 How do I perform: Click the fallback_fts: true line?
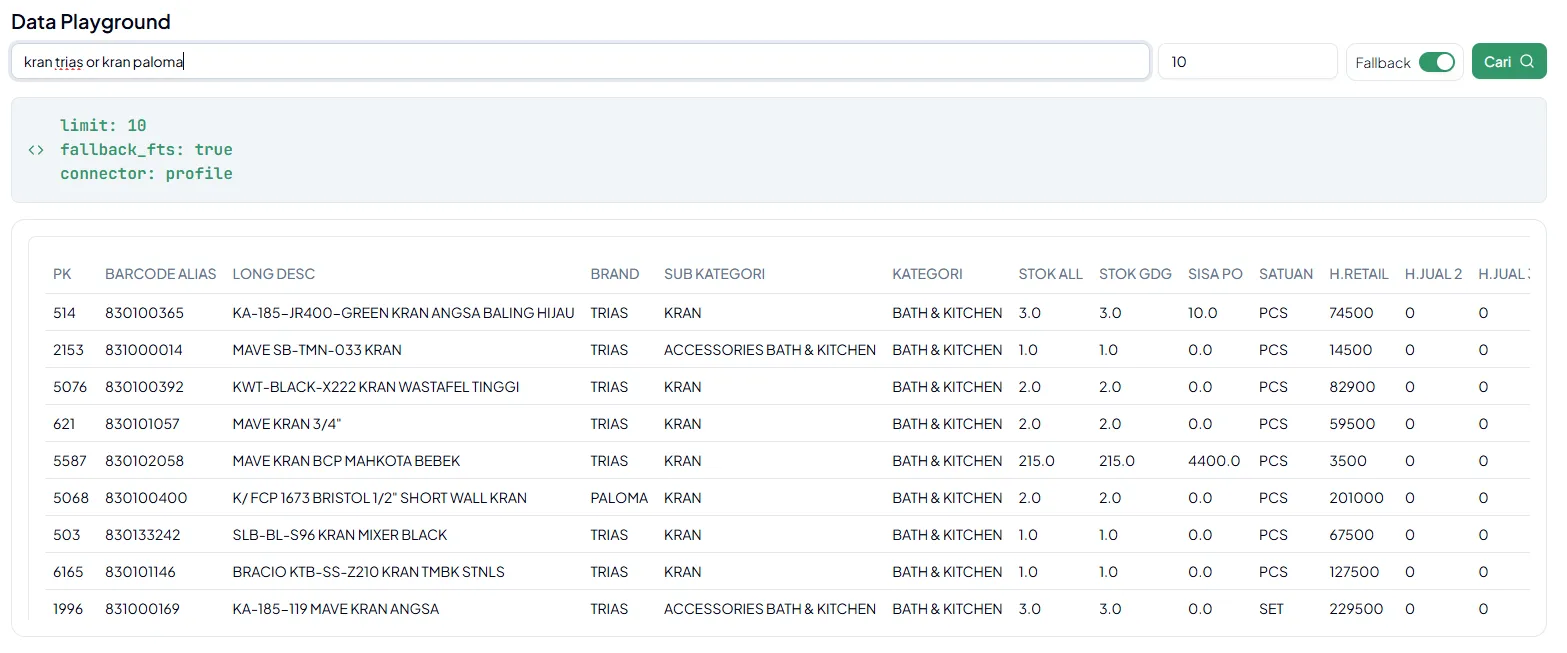coord(146,150)
